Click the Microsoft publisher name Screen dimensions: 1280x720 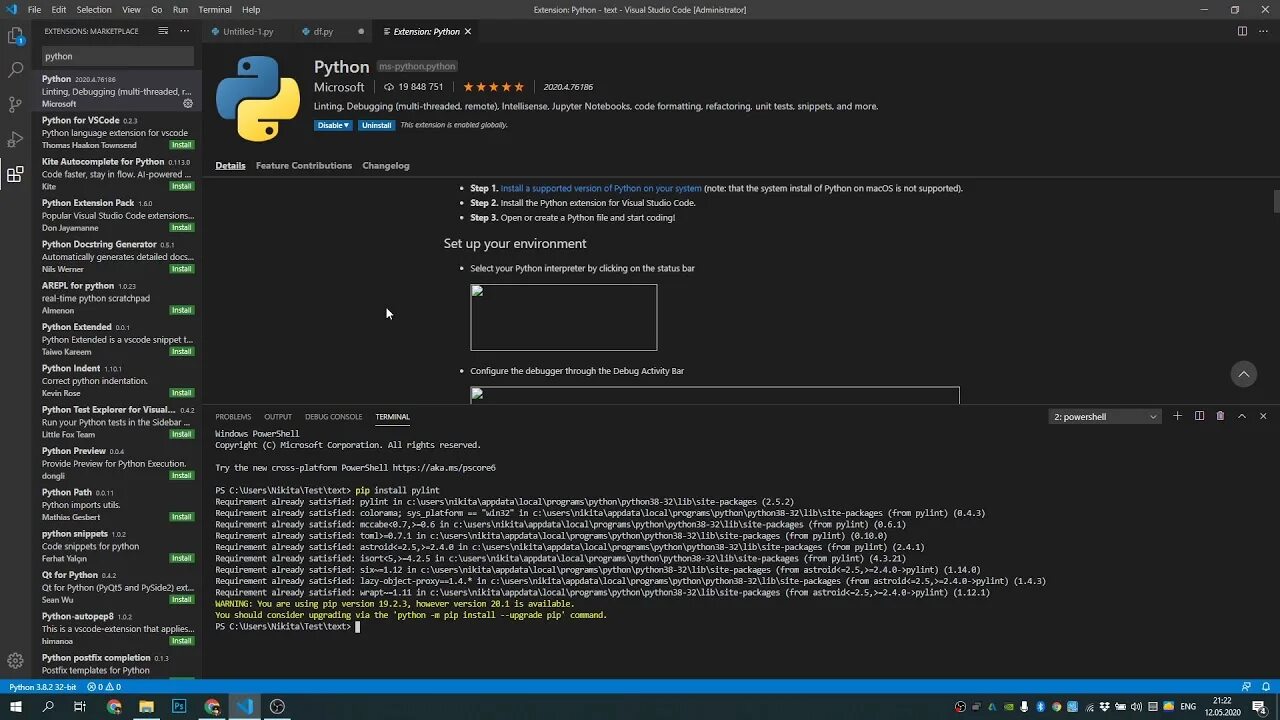coord(339,87)
